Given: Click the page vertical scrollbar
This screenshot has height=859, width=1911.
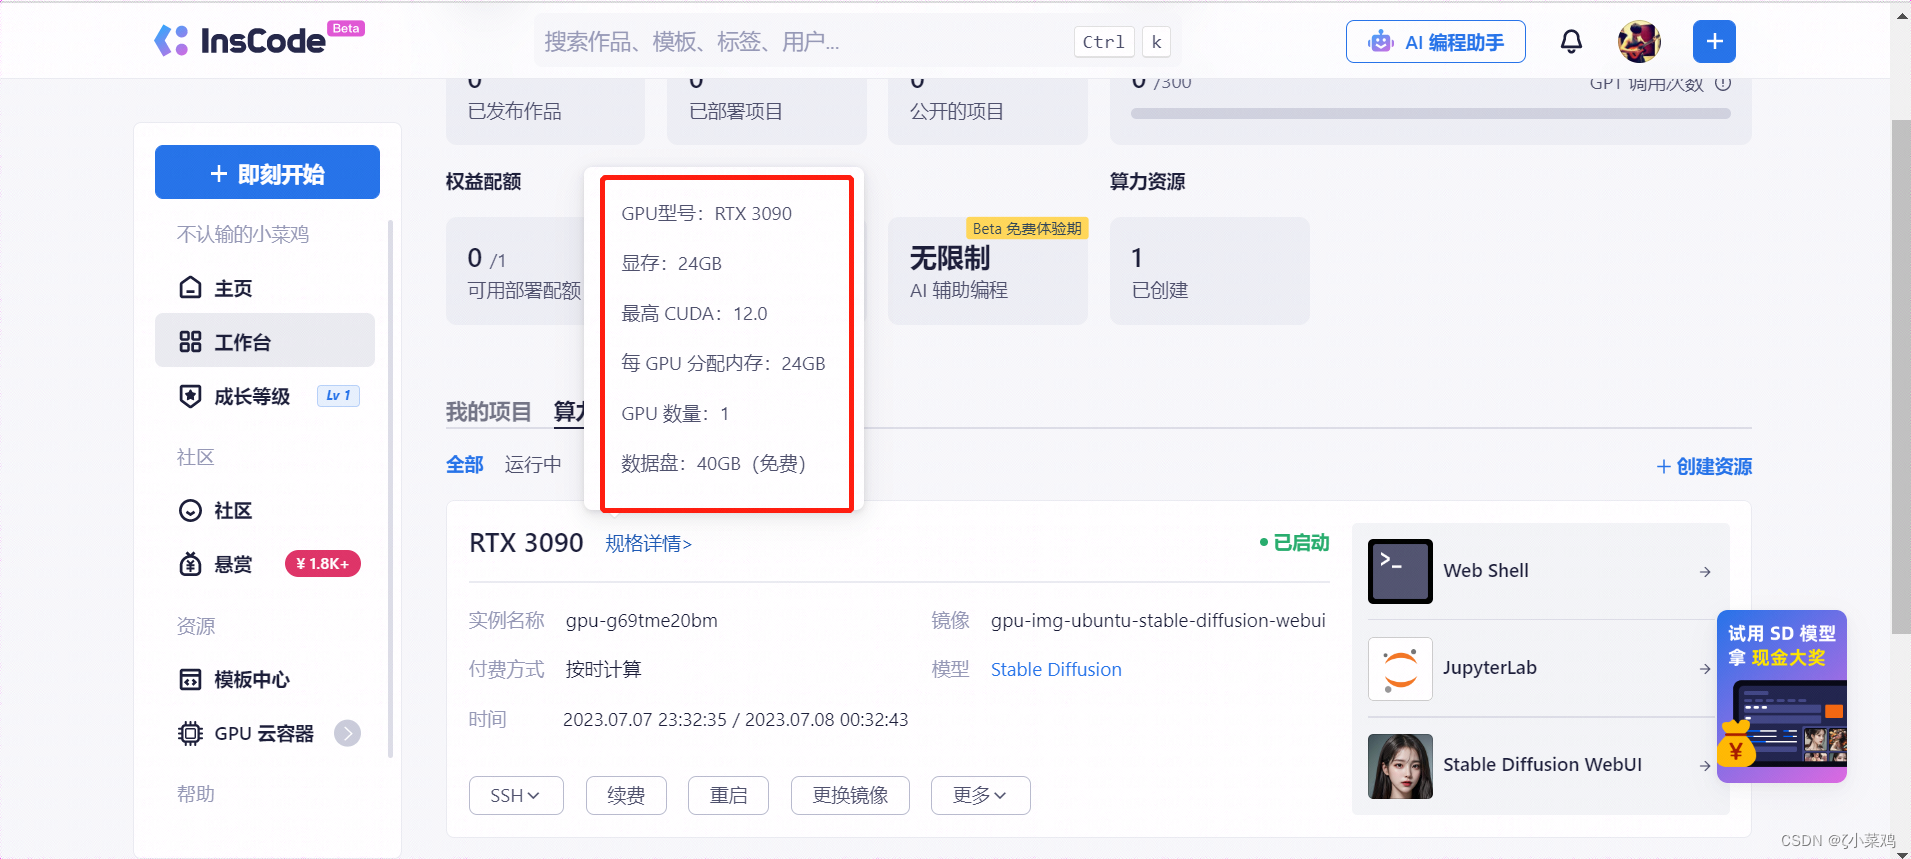Looking at the screenshot, I should click(x=1901, y=377).
